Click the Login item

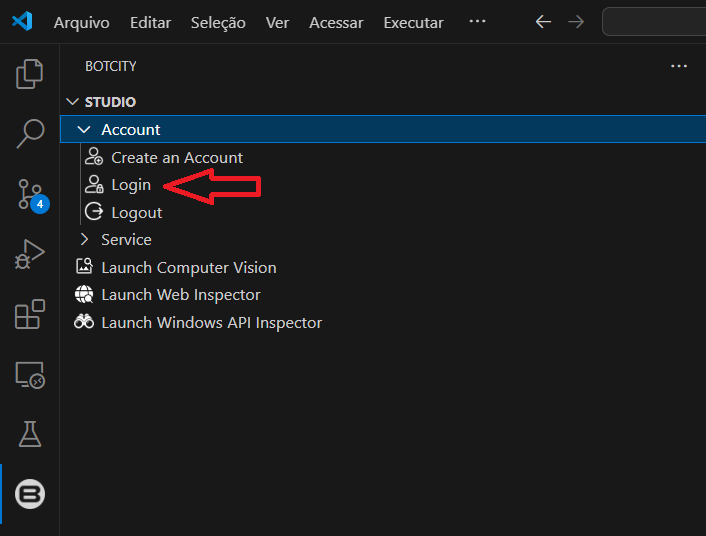130,185
